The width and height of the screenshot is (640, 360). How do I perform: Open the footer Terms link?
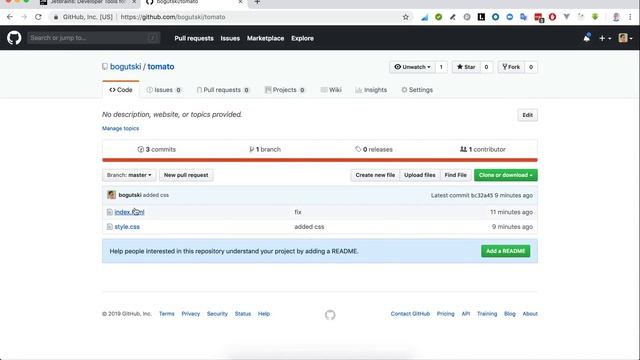(x=167, y=314)
